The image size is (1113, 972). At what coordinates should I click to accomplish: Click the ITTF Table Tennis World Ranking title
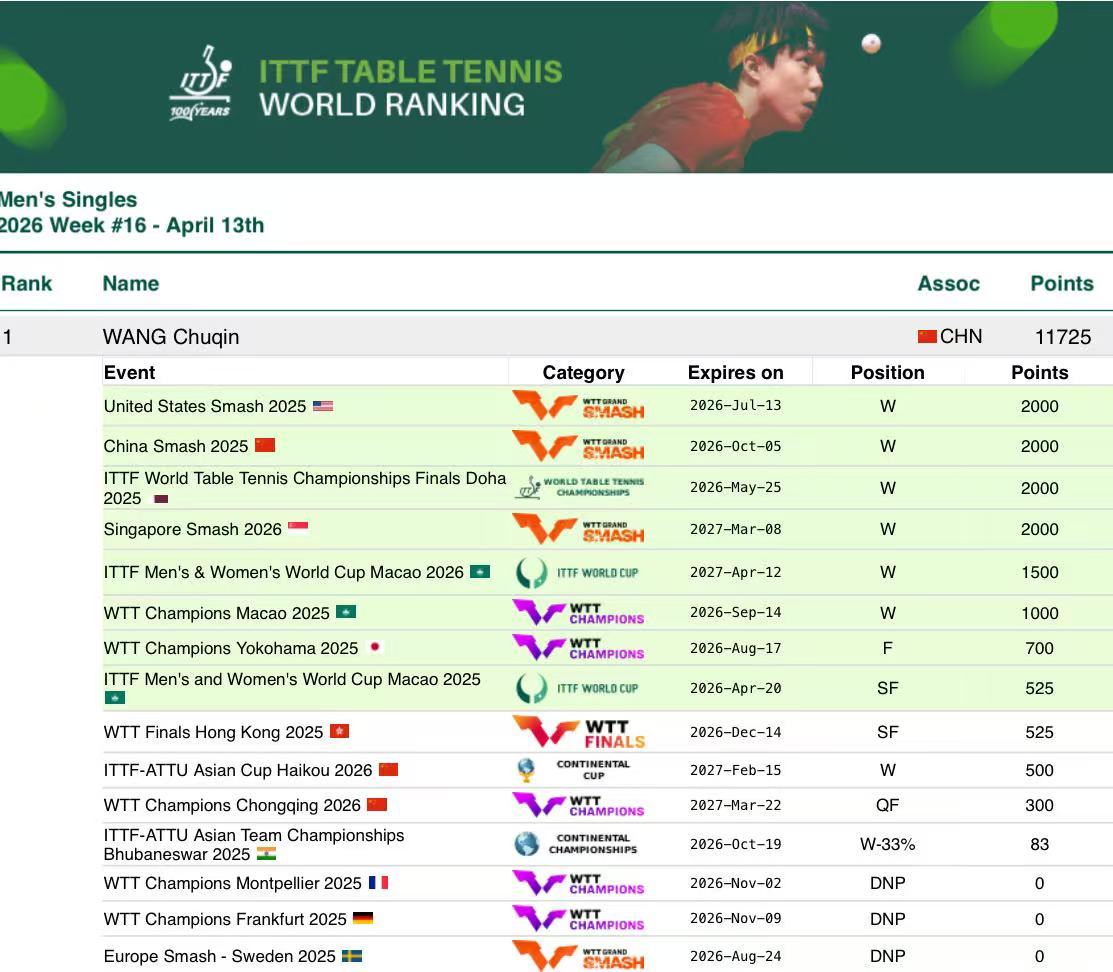(410, 88)
